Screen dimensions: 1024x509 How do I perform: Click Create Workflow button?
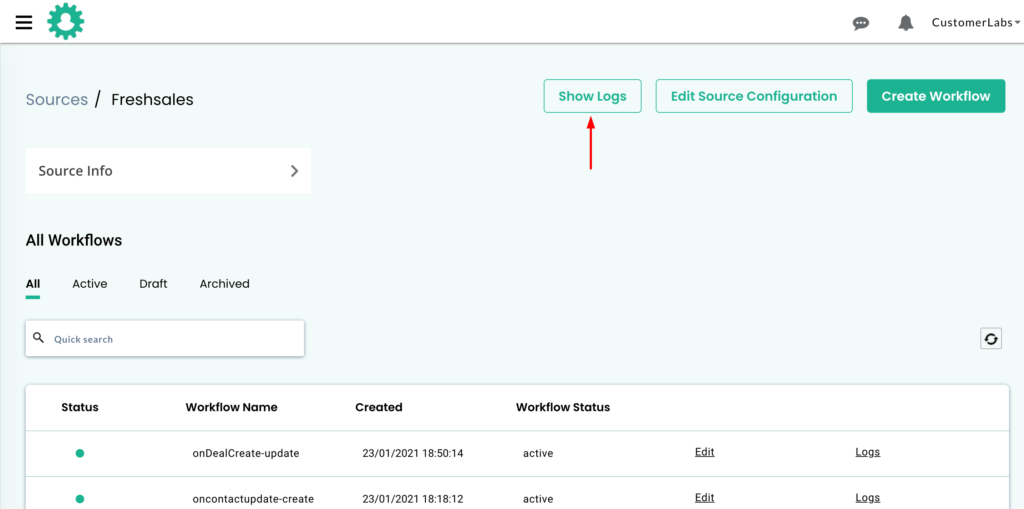[936, 96]
